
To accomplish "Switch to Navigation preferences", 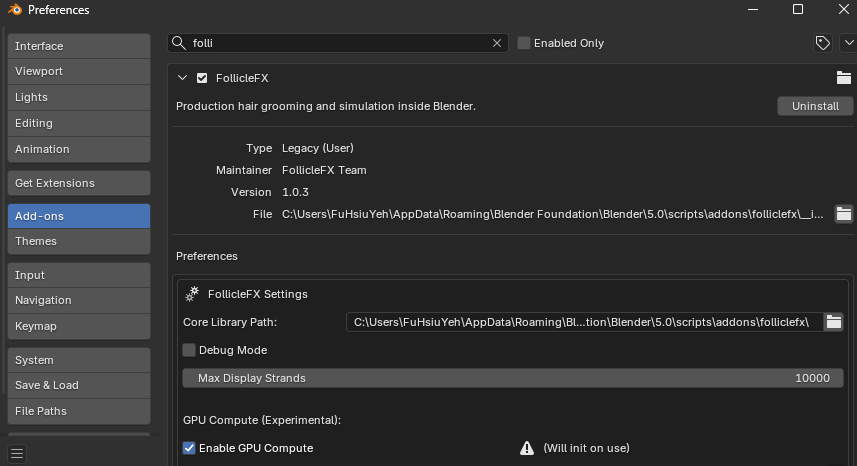I will pyautogui.click(x=79, y=300).
